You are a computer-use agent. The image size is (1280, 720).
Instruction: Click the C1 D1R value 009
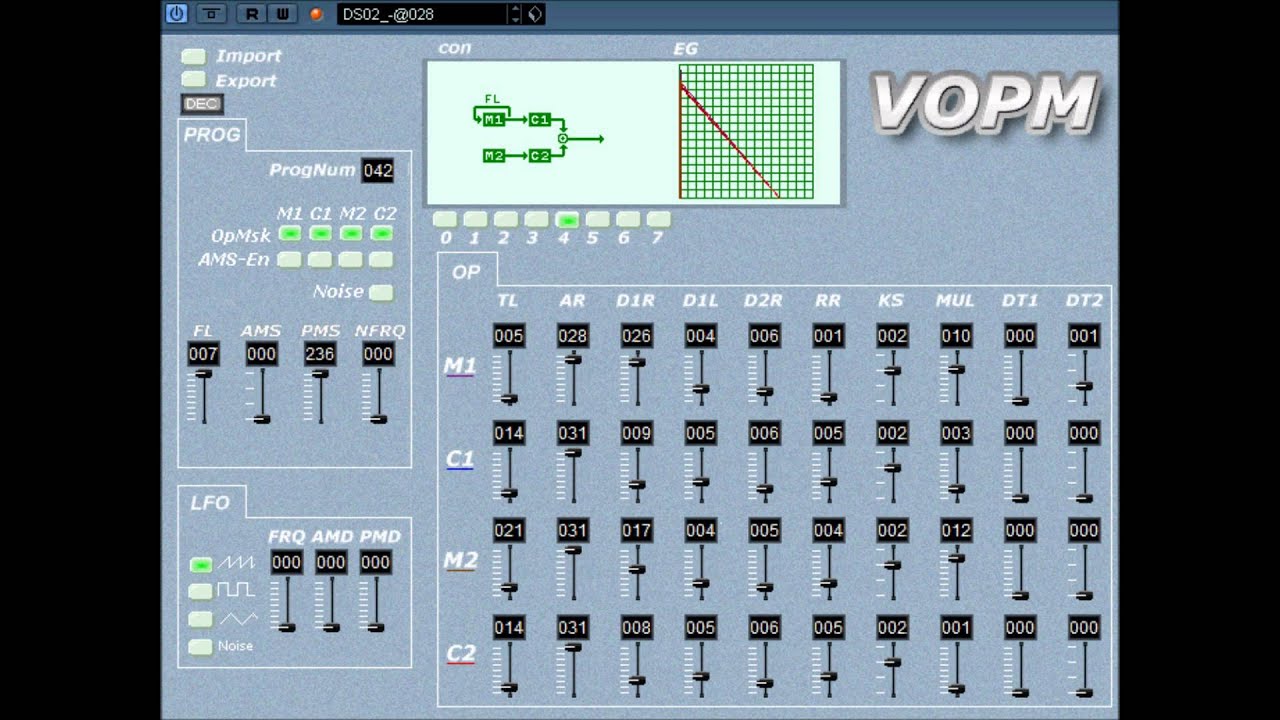pos(636,433)
